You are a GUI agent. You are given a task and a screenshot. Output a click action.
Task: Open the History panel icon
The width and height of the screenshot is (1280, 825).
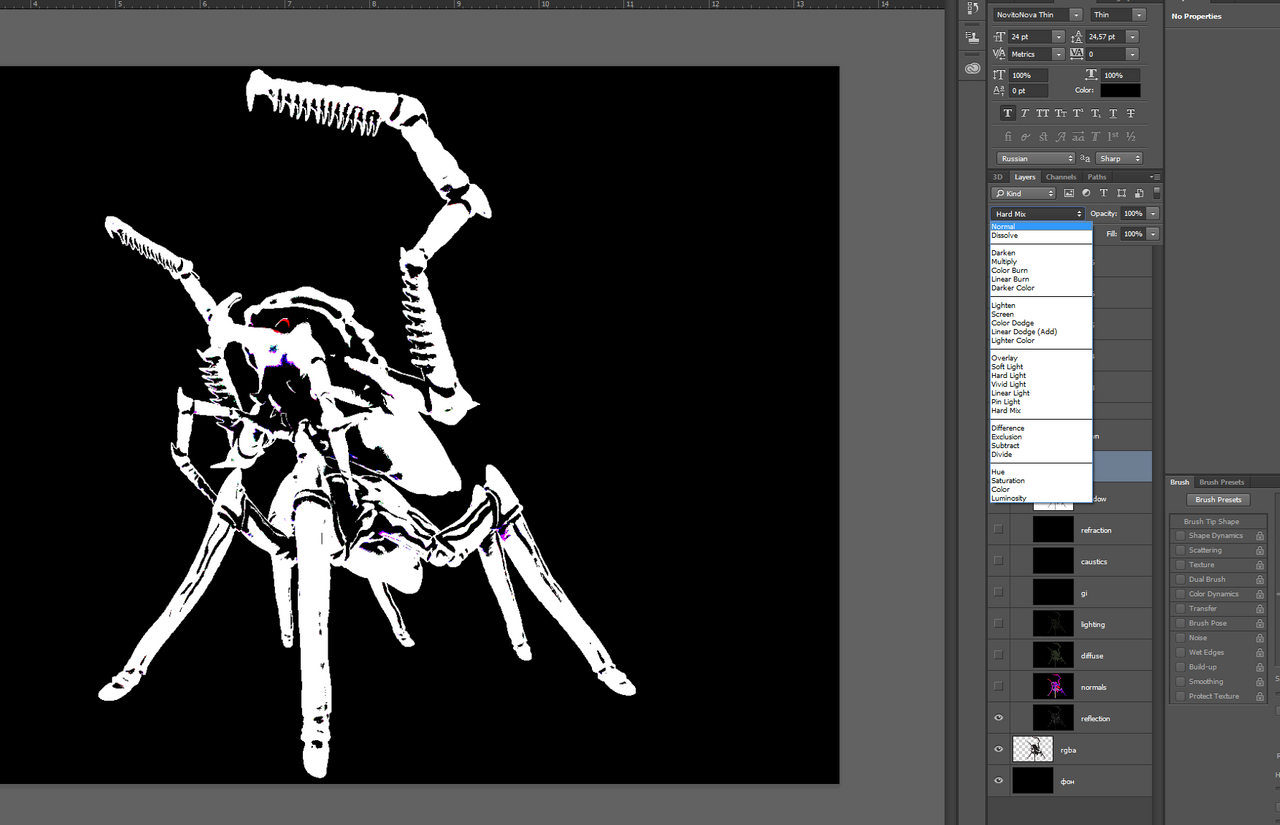click(x=973, y=9)
